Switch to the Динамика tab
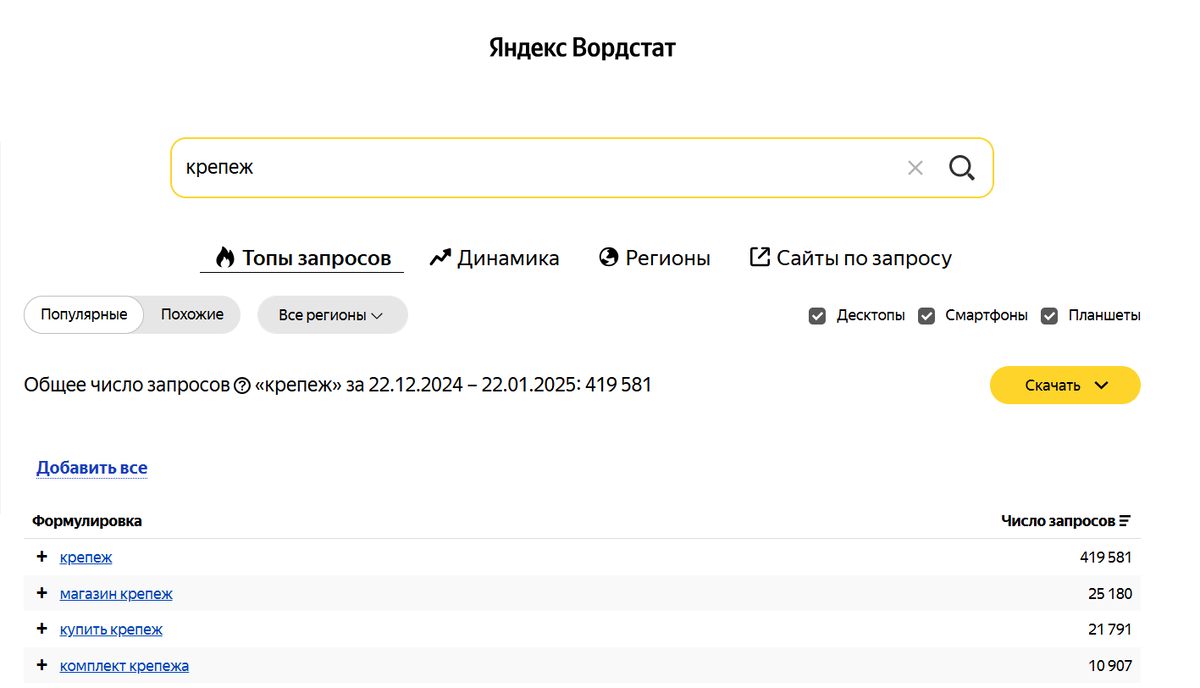 [x=494, y=258]
